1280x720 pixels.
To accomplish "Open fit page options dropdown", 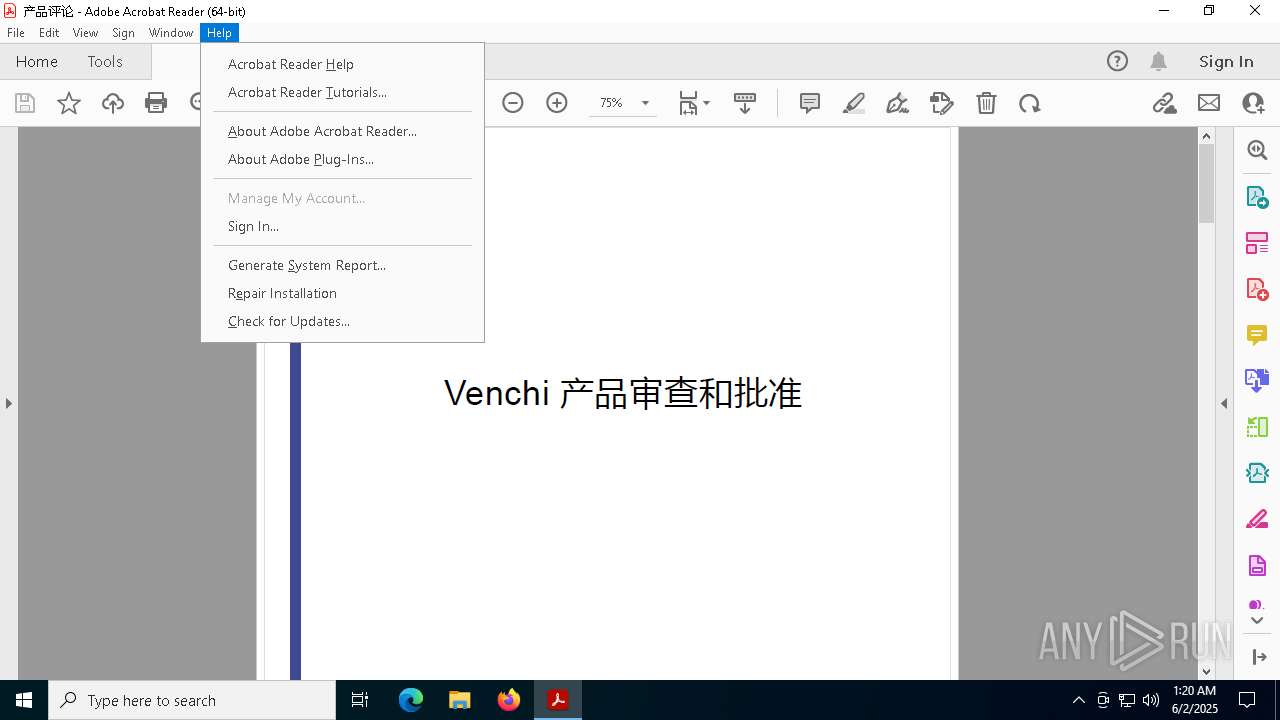I will pyautogui.click(x=694, y=103).
